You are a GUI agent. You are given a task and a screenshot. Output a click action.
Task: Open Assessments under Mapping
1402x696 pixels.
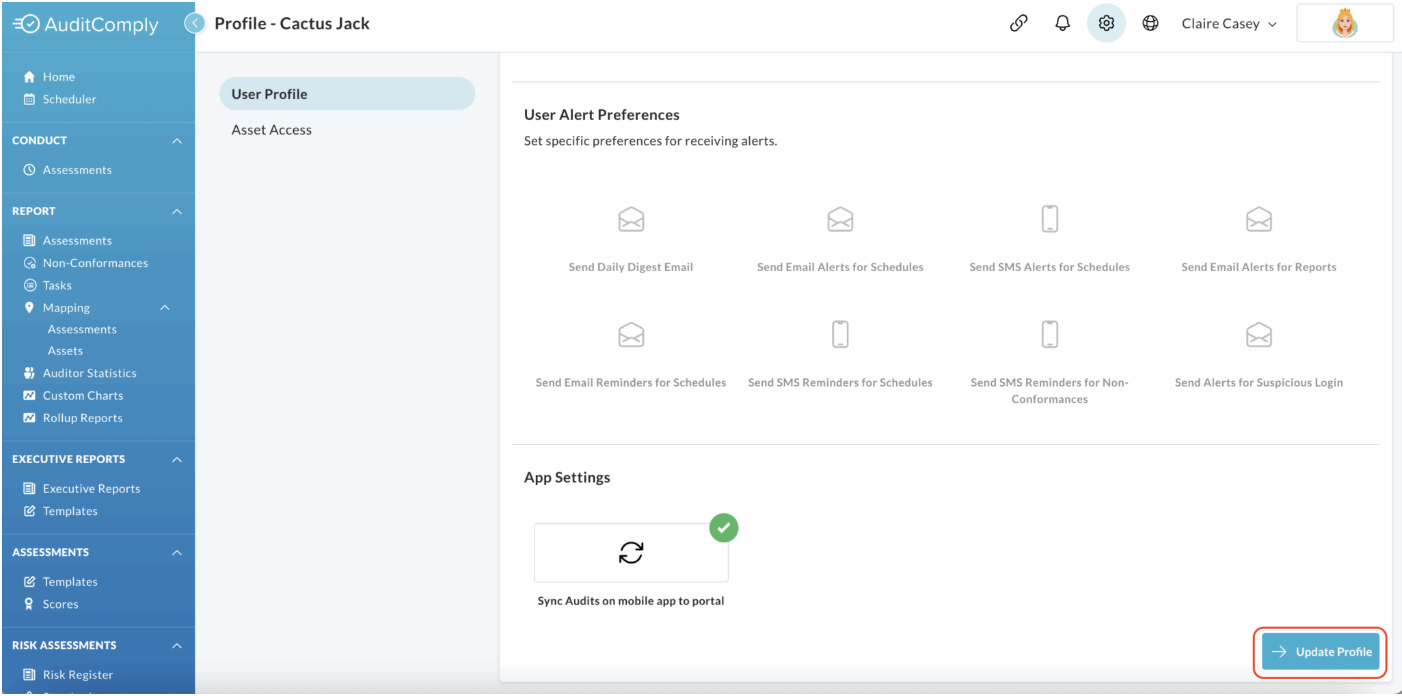point(82,329)
